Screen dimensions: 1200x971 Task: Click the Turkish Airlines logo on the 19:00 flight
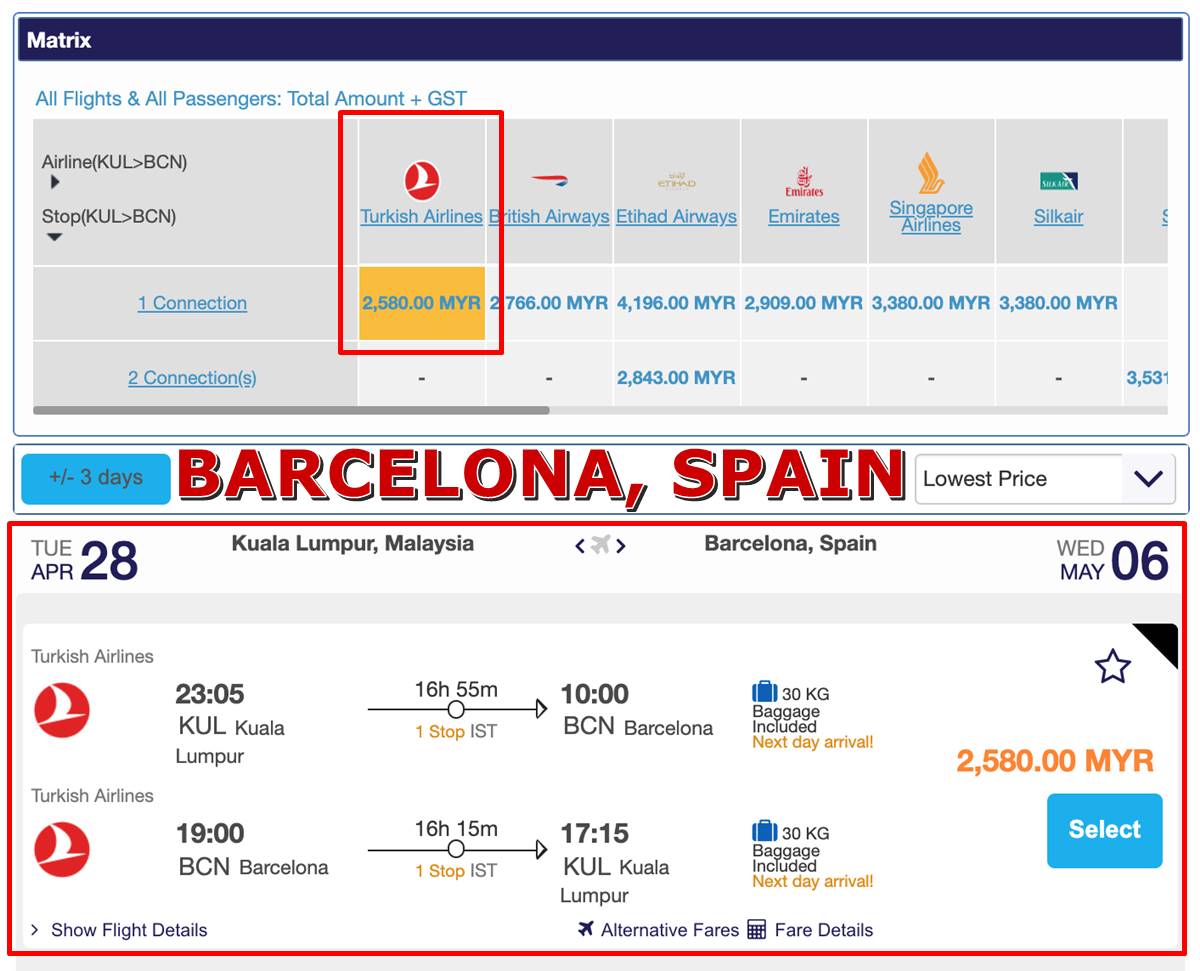[62, 849]
